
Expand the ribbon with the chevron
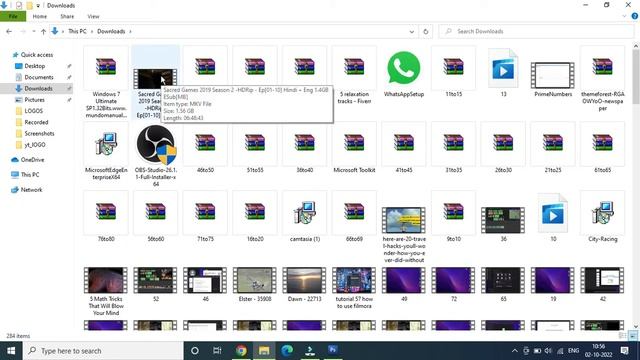(x=624, y=16)
